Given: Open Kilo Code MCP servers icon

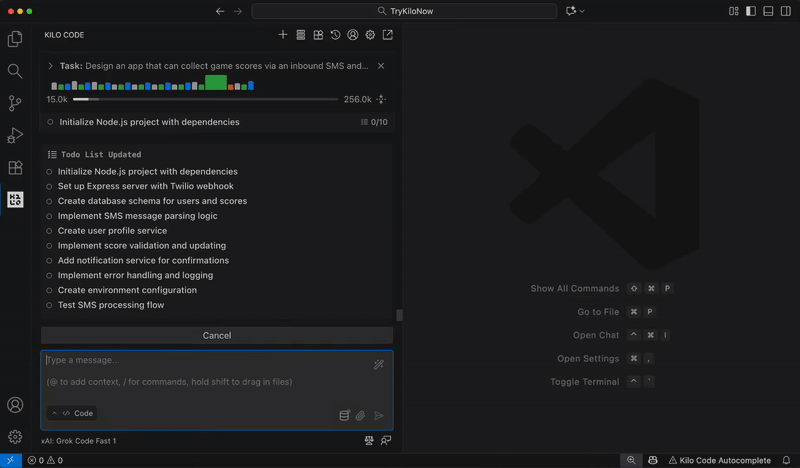Looking at the screenshot, I should [301, 35].
